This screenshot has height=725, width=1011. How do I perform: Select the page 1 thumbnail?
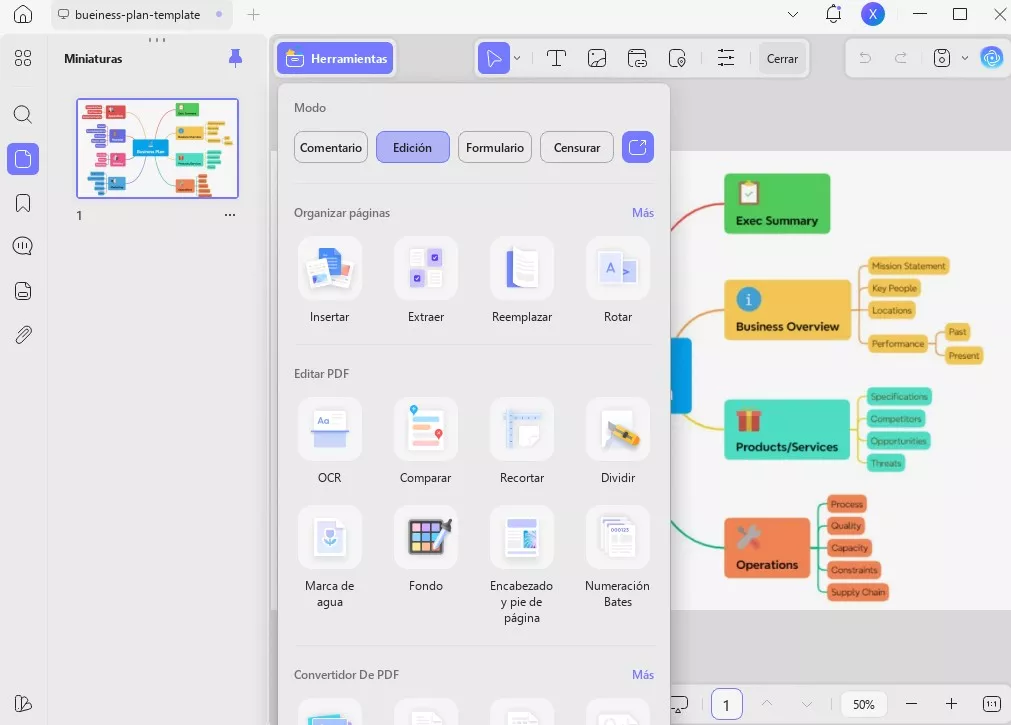(158, 148)
